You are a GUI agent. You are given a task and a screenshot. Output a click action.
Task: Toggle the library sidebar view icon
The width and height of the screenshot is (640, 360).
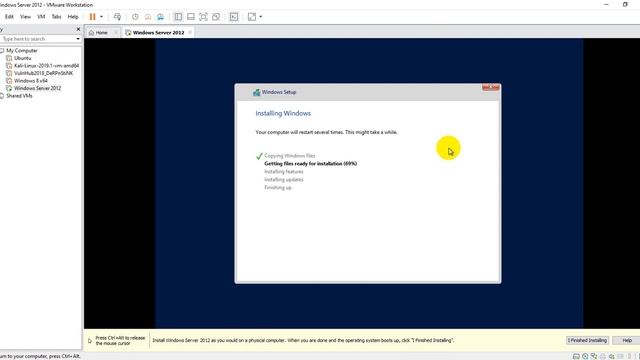[178, 17]
